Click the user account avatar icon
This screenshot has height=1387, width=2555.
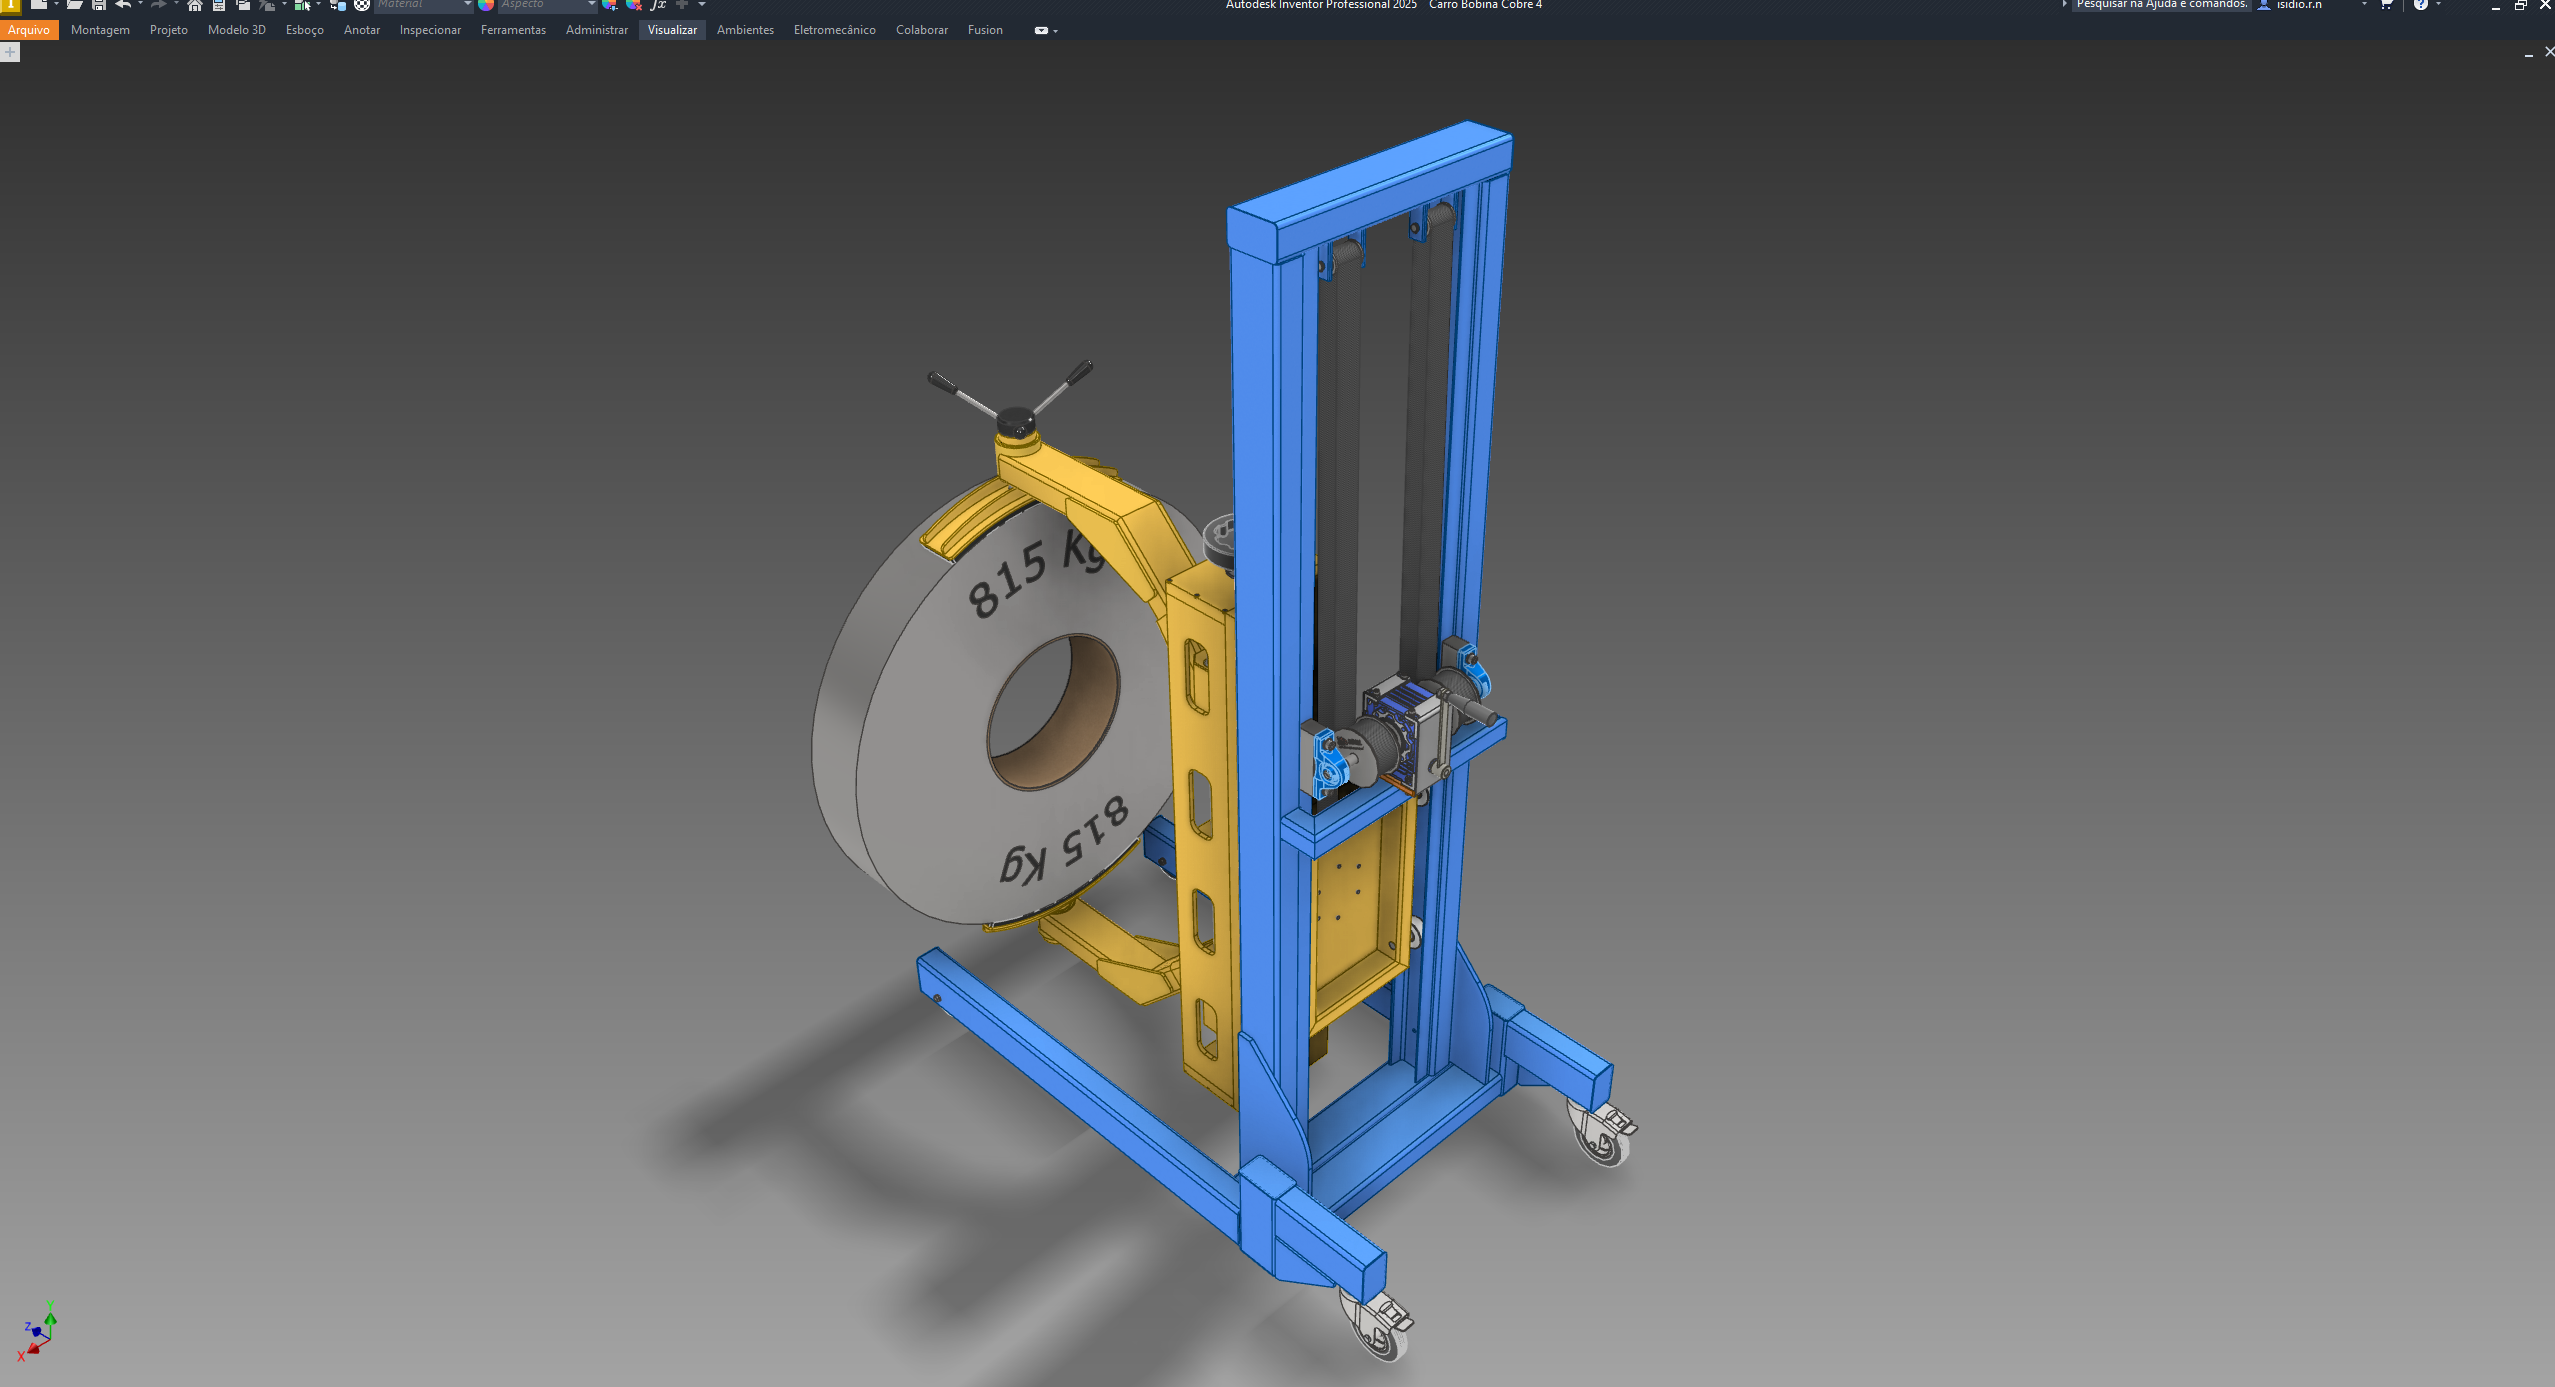pyautogui.click(x=2264, y=4)
